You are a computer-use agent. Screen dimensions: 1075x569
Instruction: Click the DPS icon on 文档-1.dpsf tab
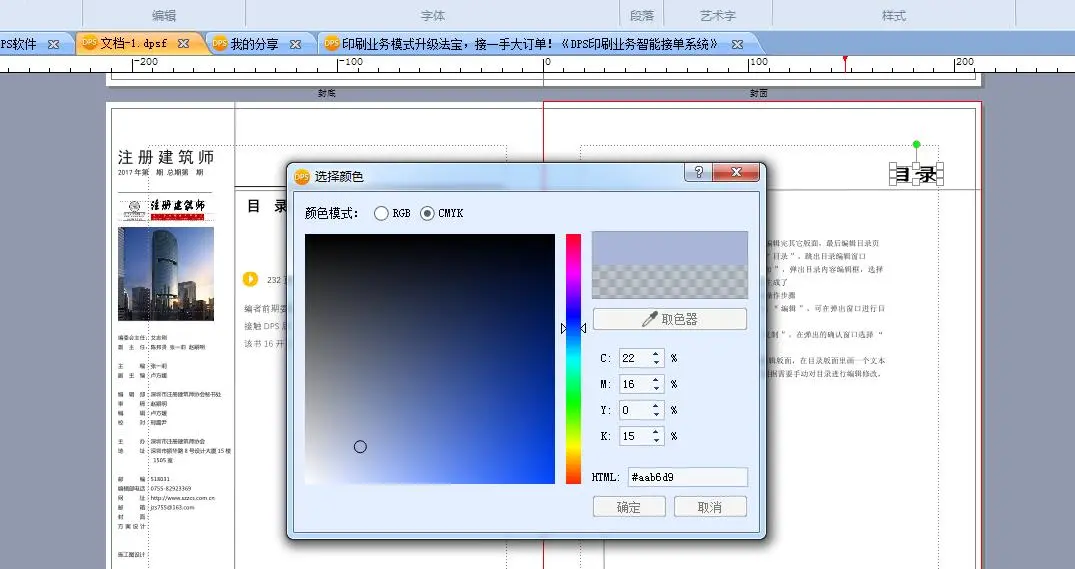pos(90,43)
